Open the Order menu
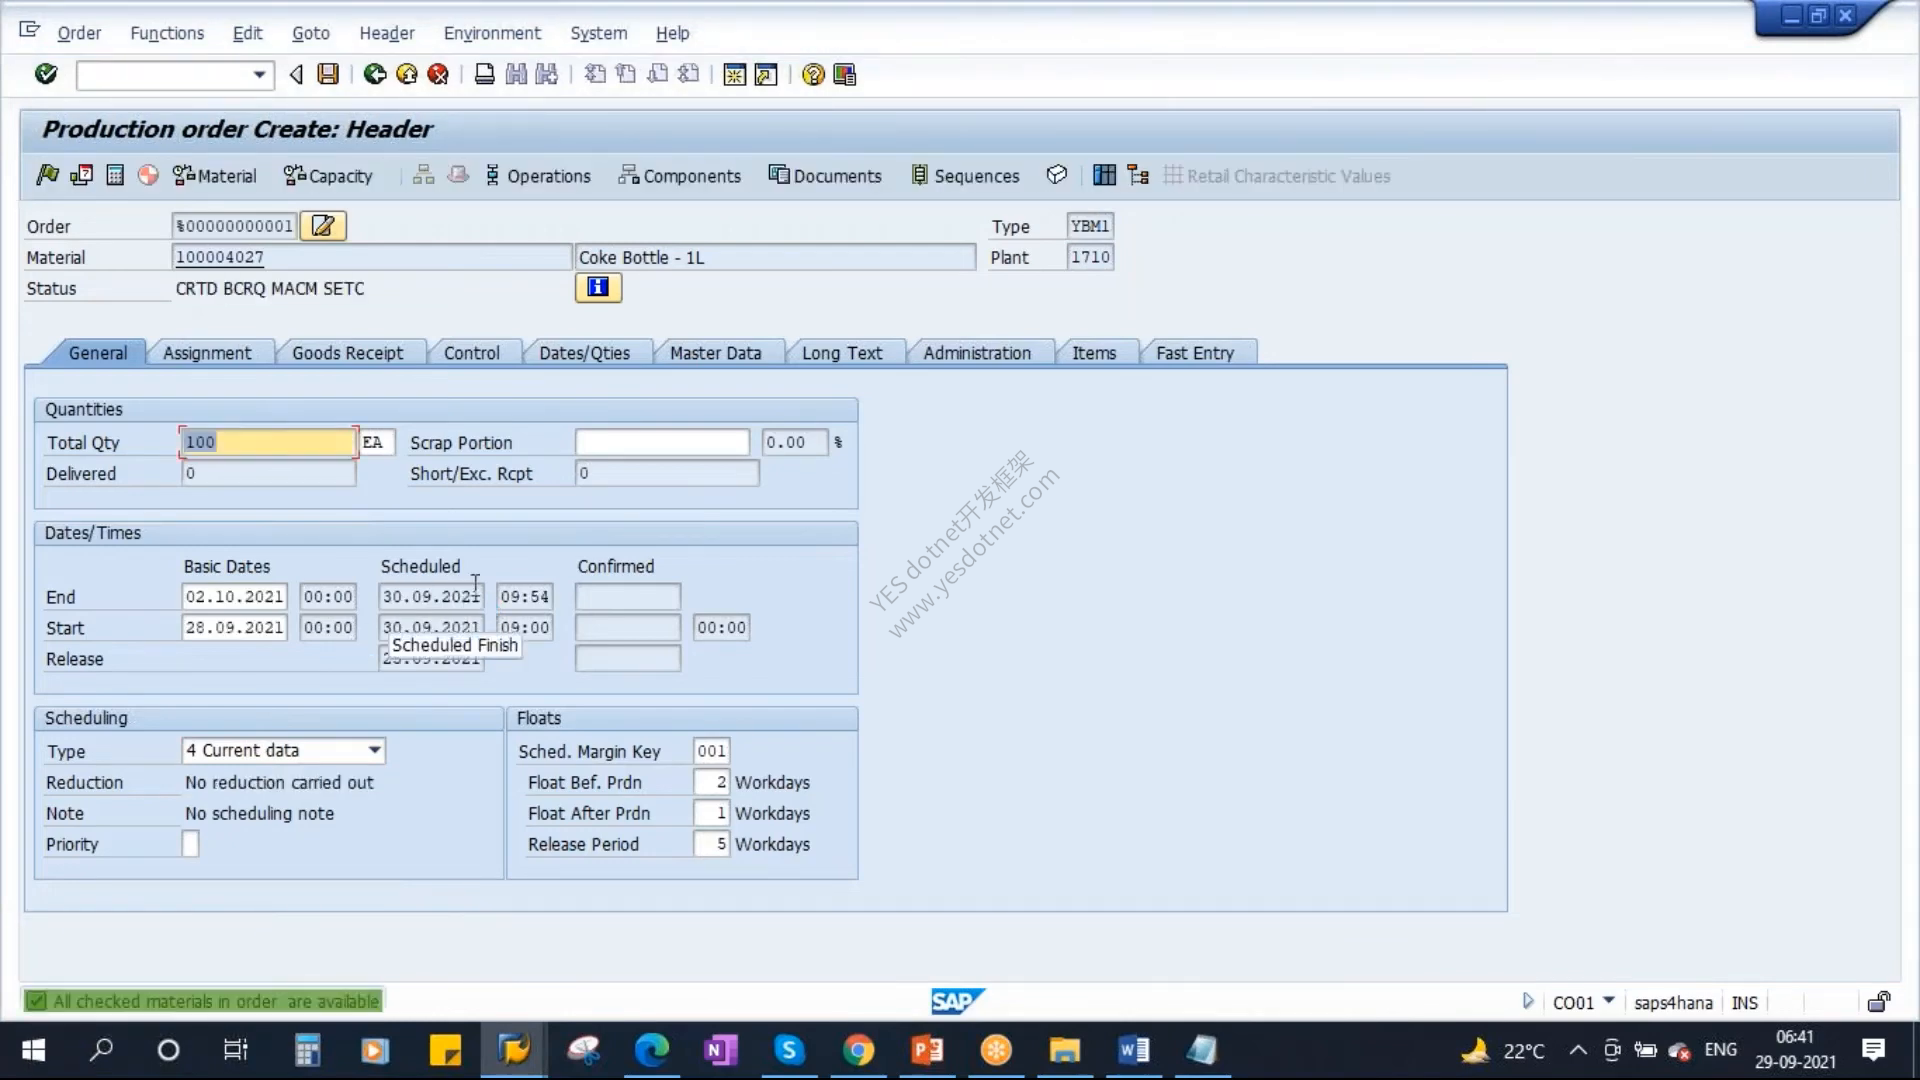1920x1080 pixels. click(79, 33)
